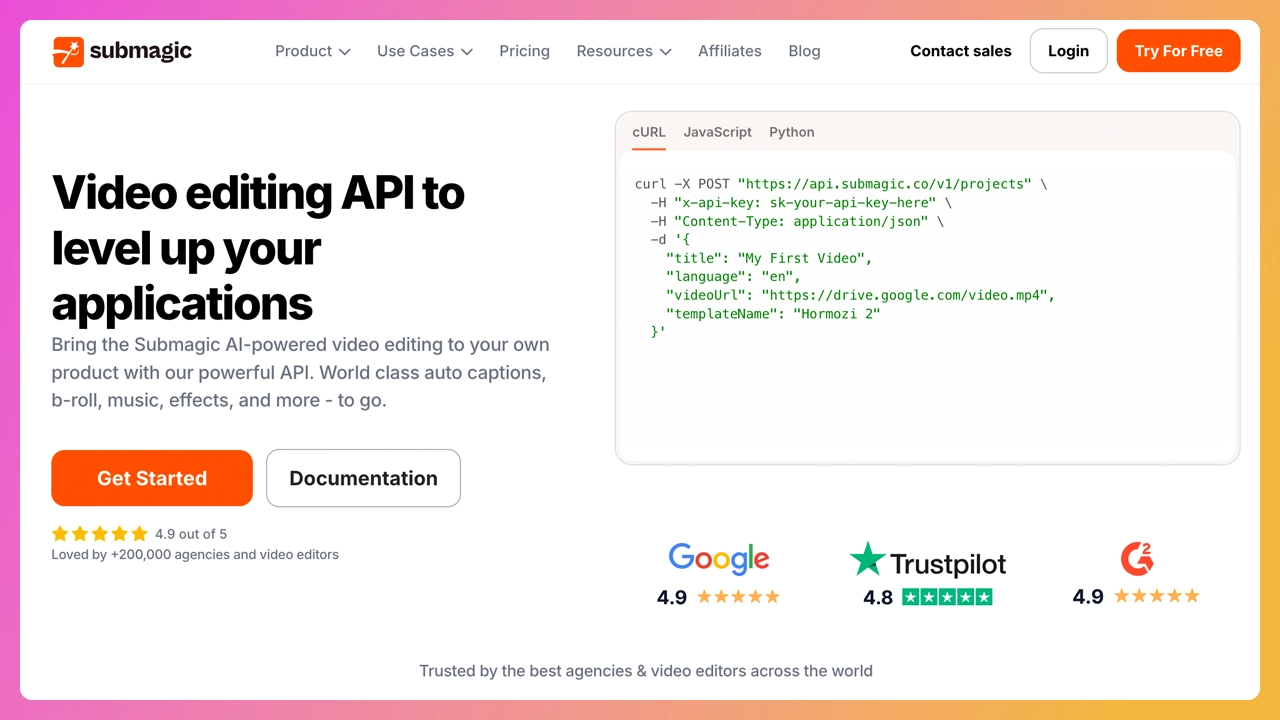Click the Trustpilot logo
The image size is (1280, 720).
click(928, 561)
